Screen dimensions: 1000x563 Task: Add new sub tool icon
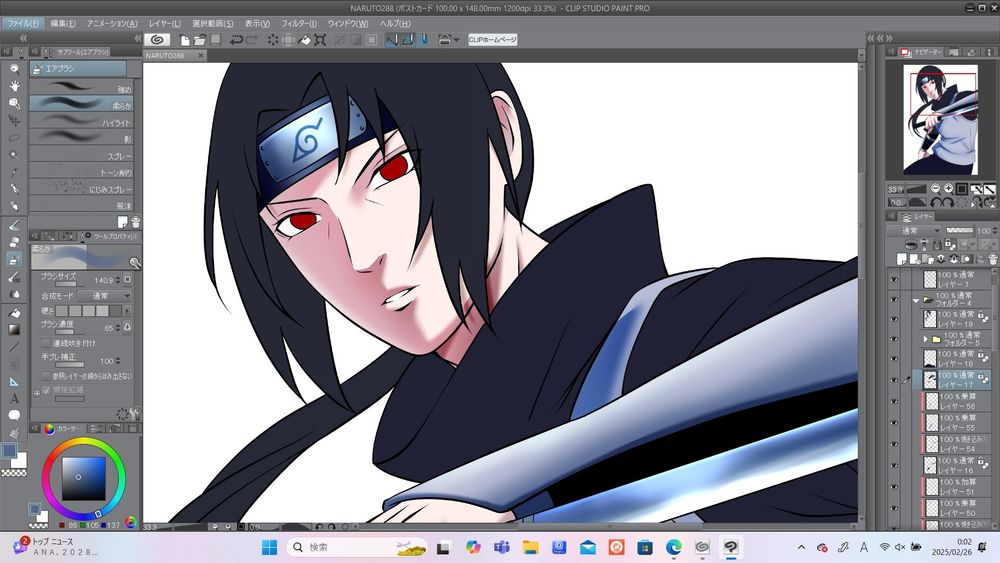(x=122, y=222)
